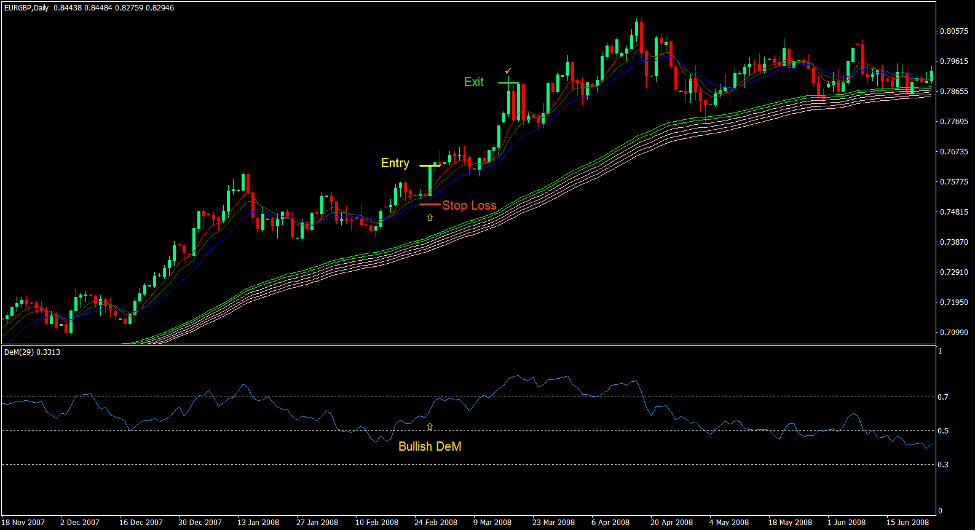
Task: Click the Stop Loss text label
Action: [x=469, y=206]
